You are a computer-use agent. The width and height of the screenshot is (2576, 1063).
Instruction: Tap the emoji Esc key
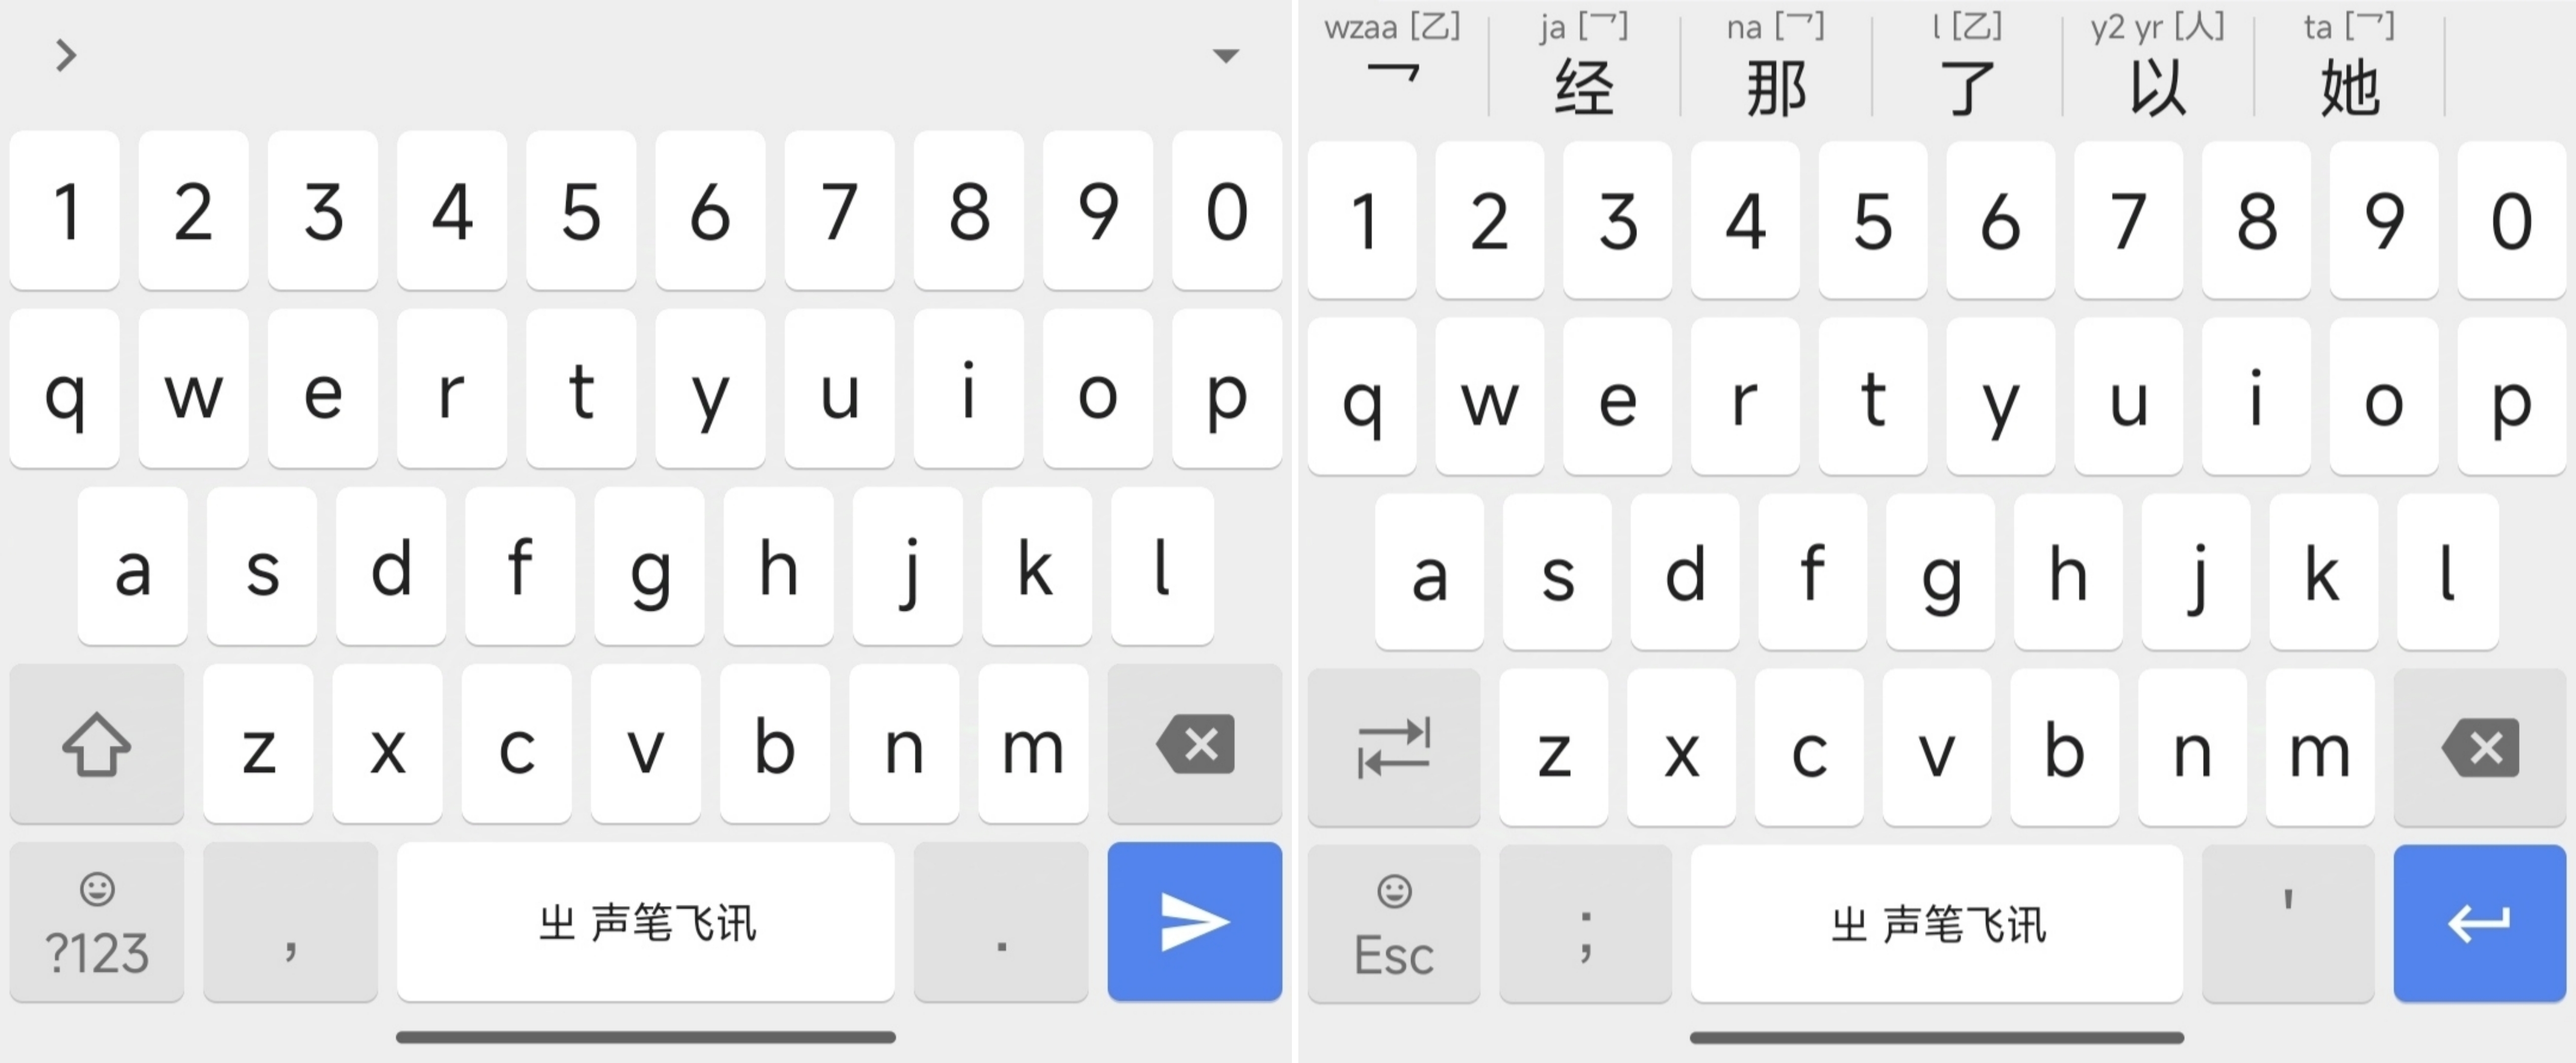click(1393, 923)
